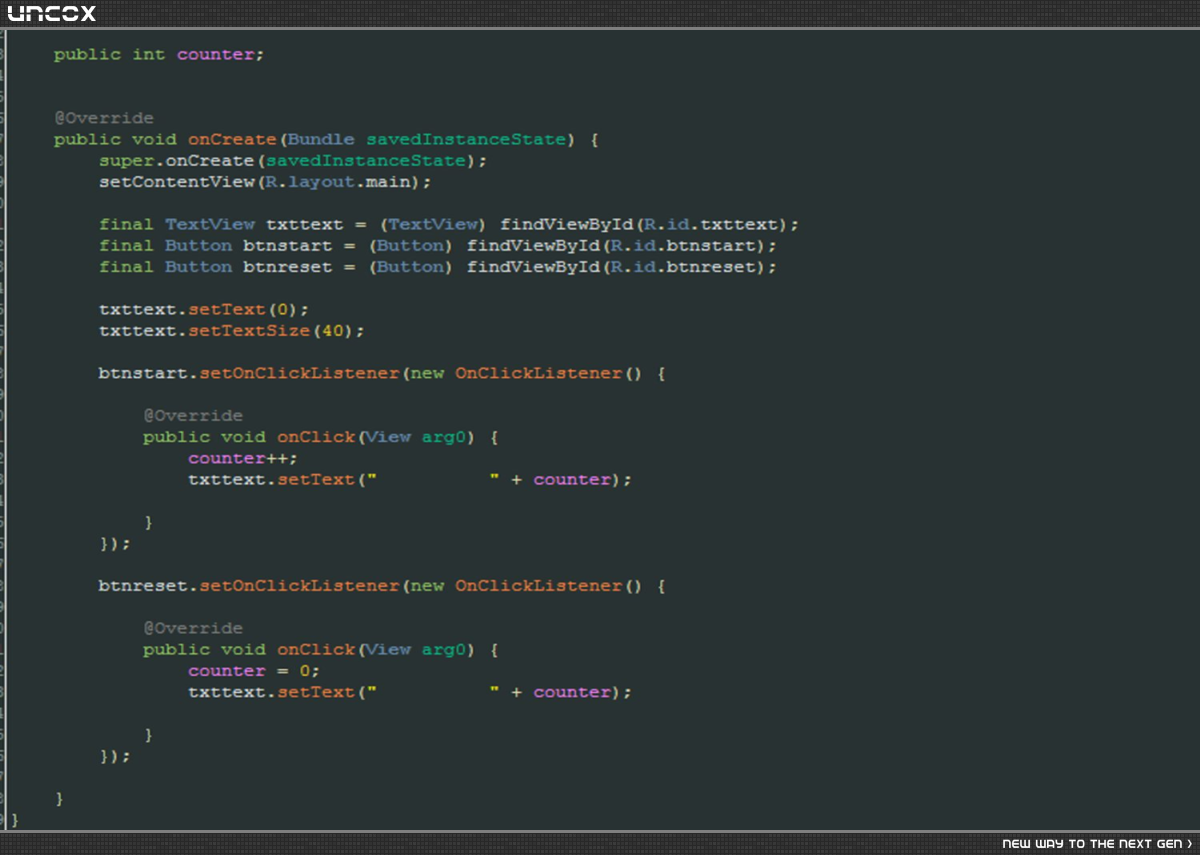Screen dimensions: 1200x855
Task: Click 'final Button btnreset' declaration
Action: tap(215, 267)
